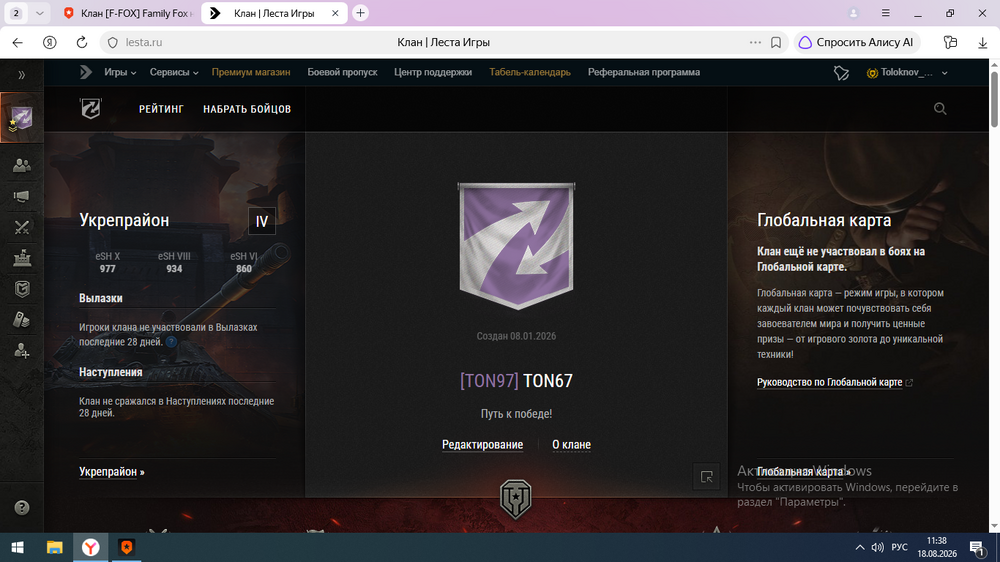Open the crossed swords battles sidebar icon
Screen dimensions: 1000x562
[x=22, y=227]
